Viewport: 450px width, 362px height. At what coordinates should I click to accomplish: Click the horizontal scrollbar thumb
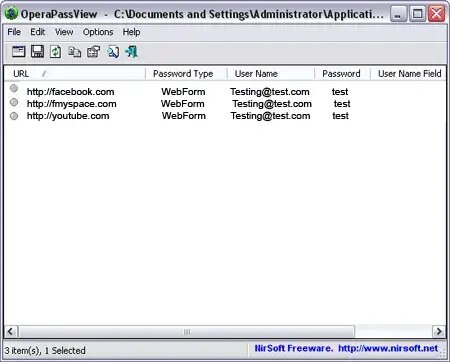point(187,332)
